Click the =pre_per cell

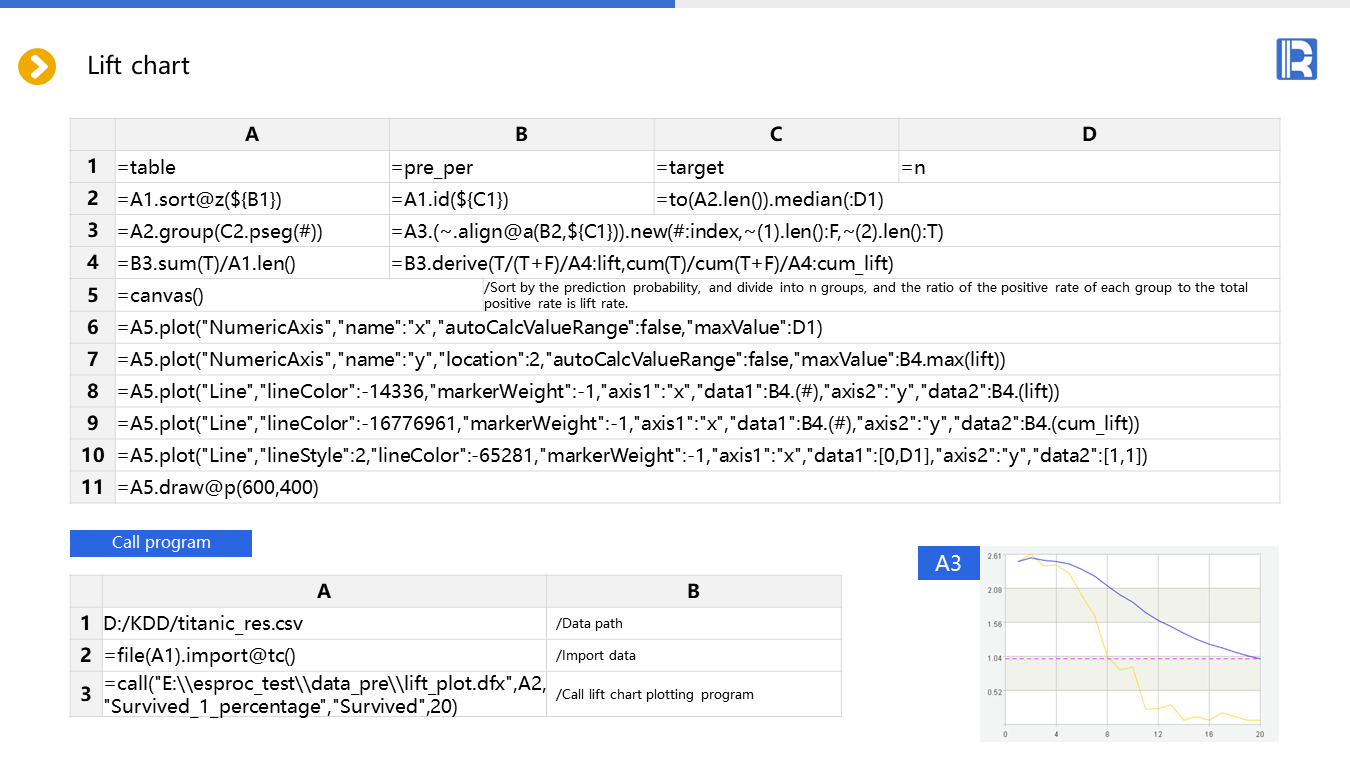[521, 167]
